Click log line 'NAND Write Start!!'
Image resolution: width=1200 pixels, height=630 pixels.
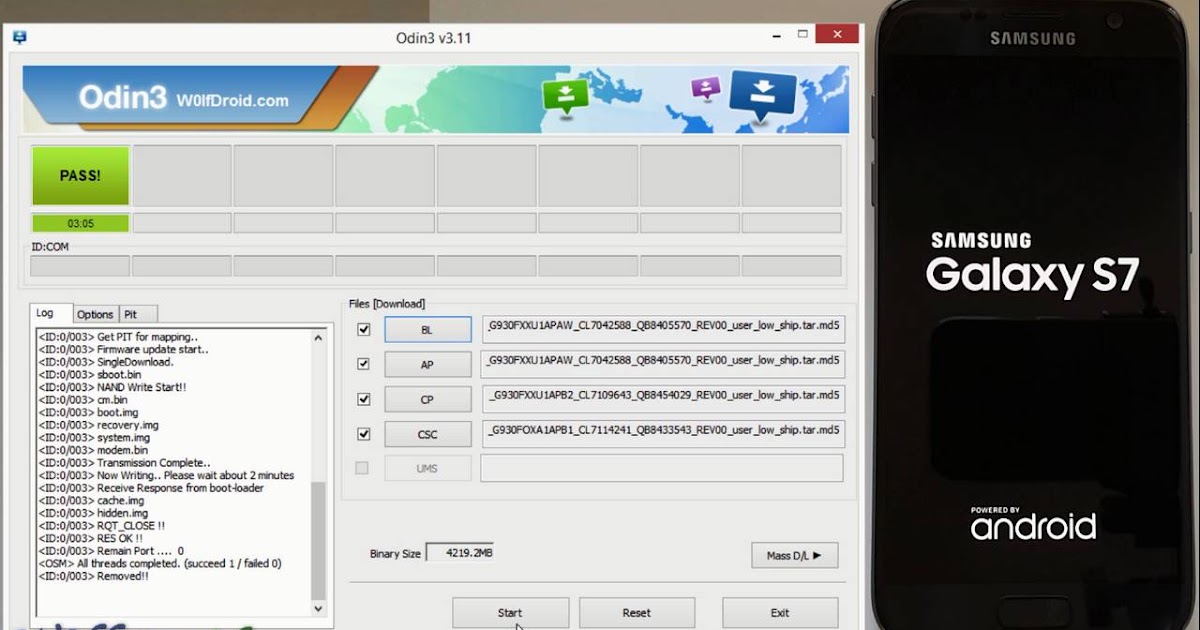pyautogui.click(x=112, y=387)
